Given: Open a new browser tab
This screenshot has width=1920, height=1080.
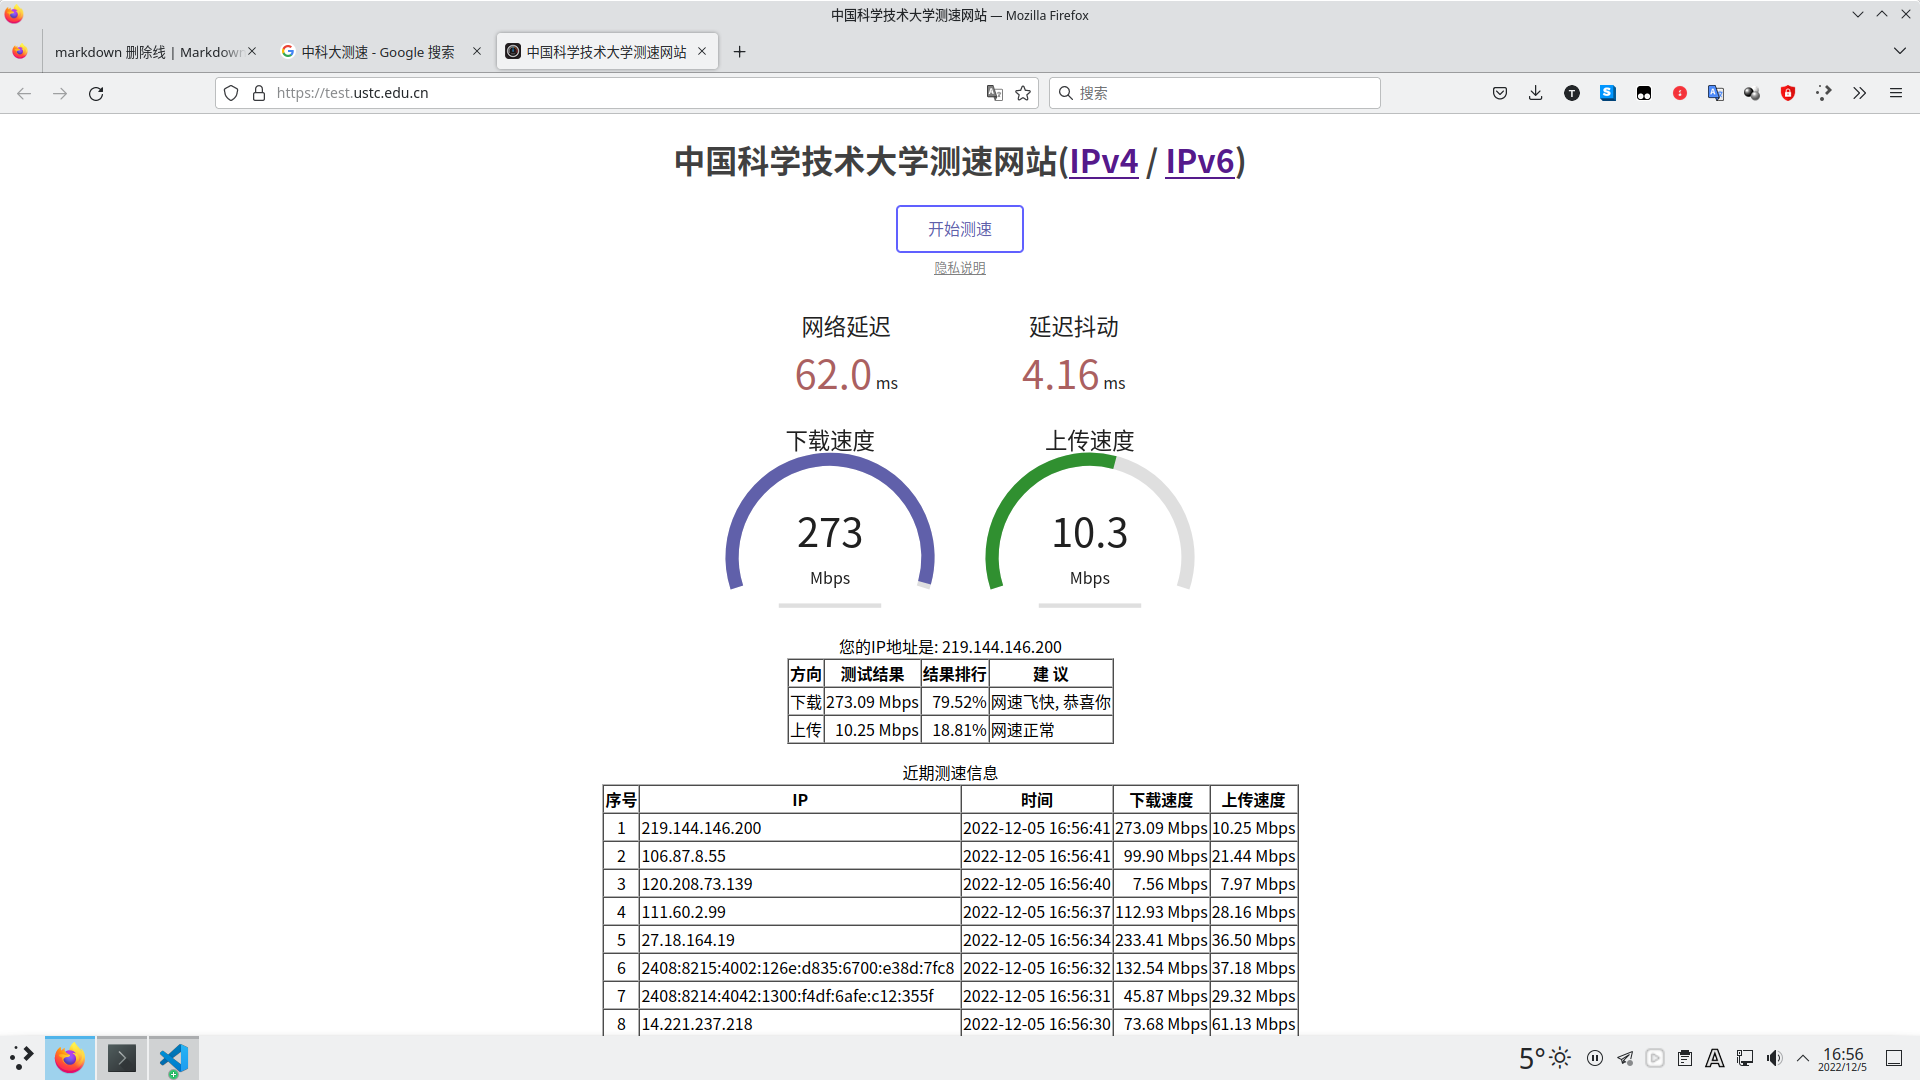Looking at the screenshot, I should pos(740,52).
